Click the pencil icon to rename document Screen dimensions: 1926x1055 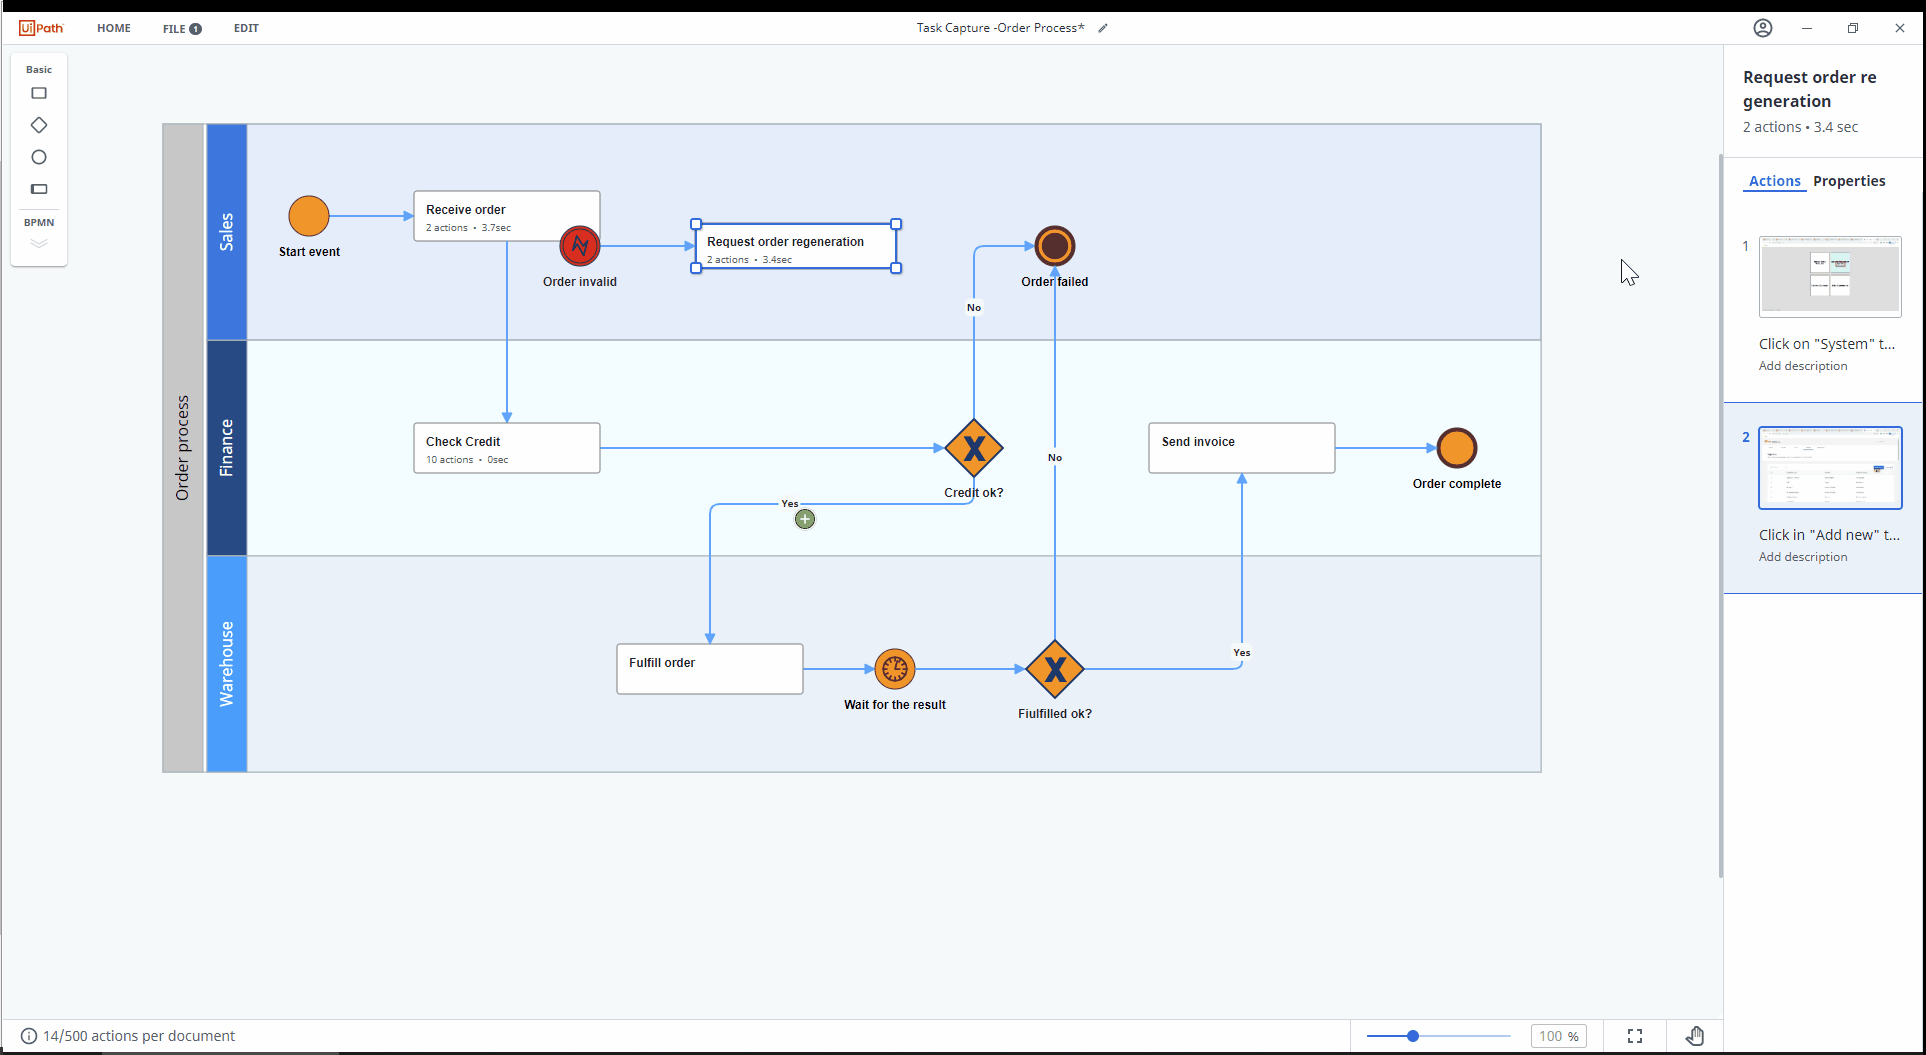1103,28
